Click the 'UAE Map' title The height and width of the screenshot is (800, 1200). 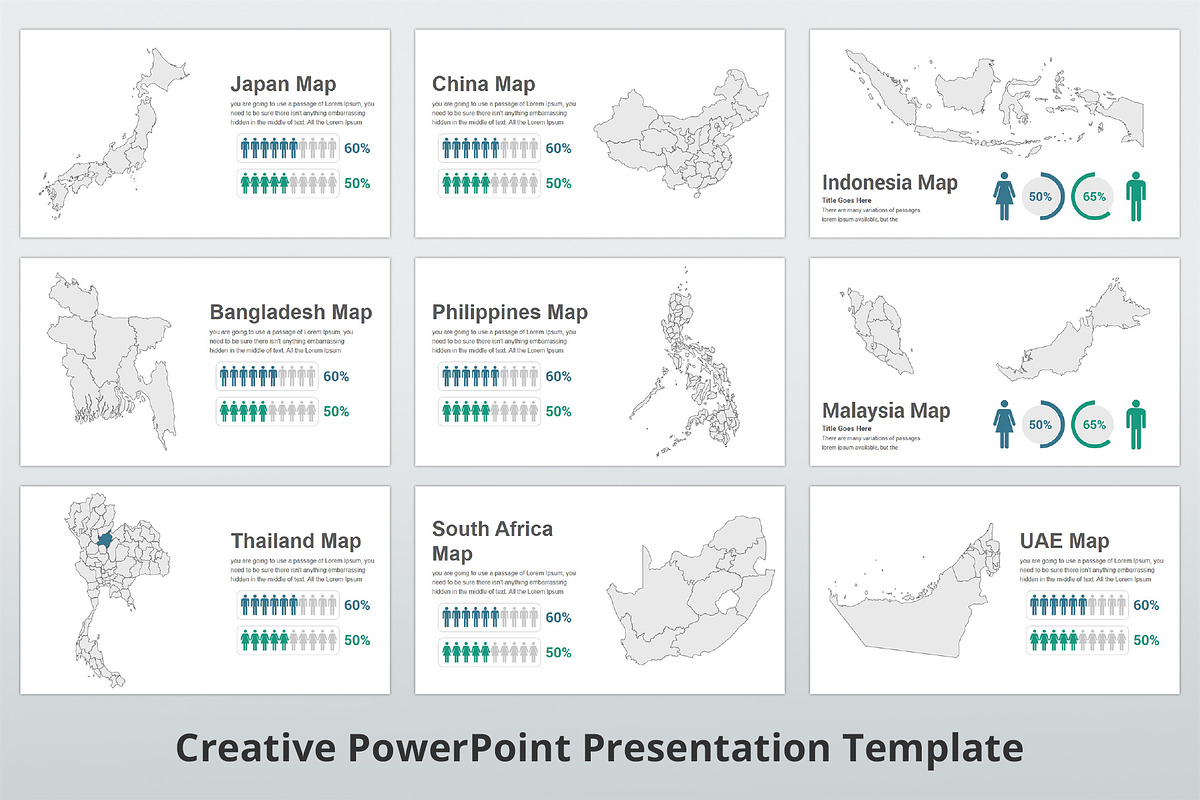pos(1064,541)
